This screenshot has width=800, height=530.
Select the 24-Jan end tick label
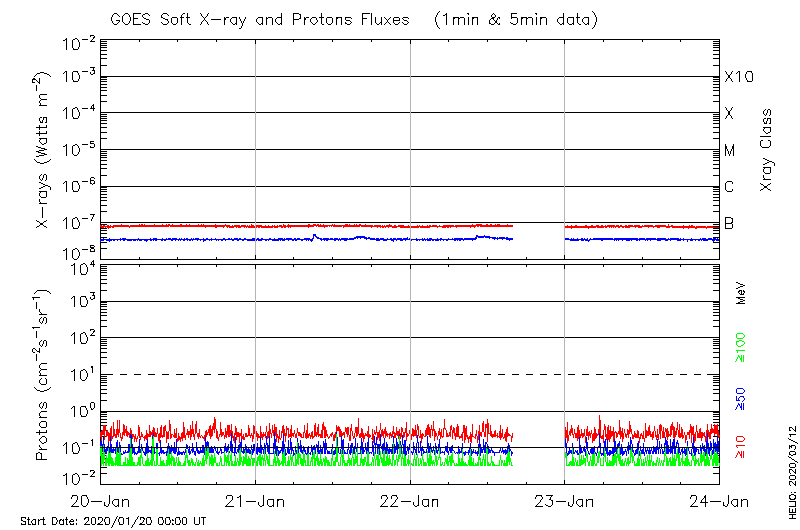(x=719, y=501)
